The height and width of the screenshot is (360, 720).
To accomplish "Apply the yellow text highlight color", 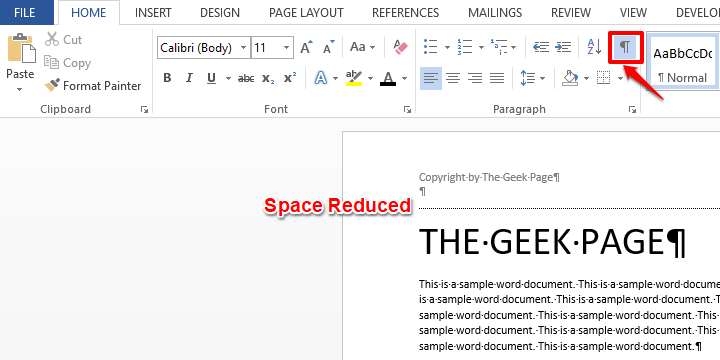I will point(354,78).
